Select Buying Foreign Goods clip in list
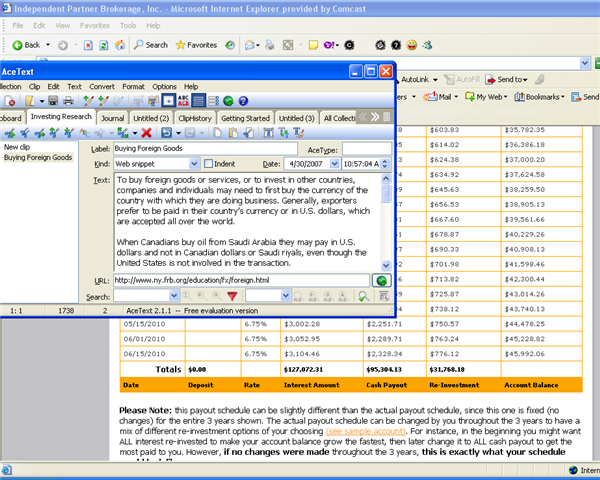 pyautogui.click(x=38, y=157)
